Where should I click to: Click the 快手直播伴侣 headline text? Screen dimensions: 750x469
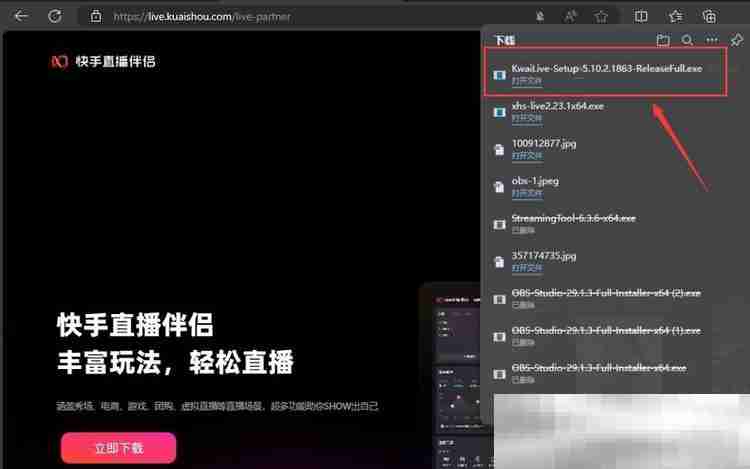pyautogui.click(x=135, y=325)
